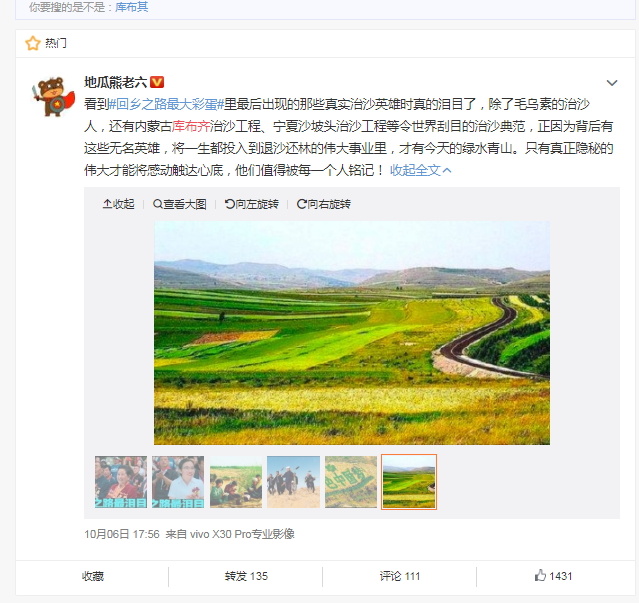Click the hot star icon beside 热门
This screenshot has width=639, height=603.
click(33, 43)
